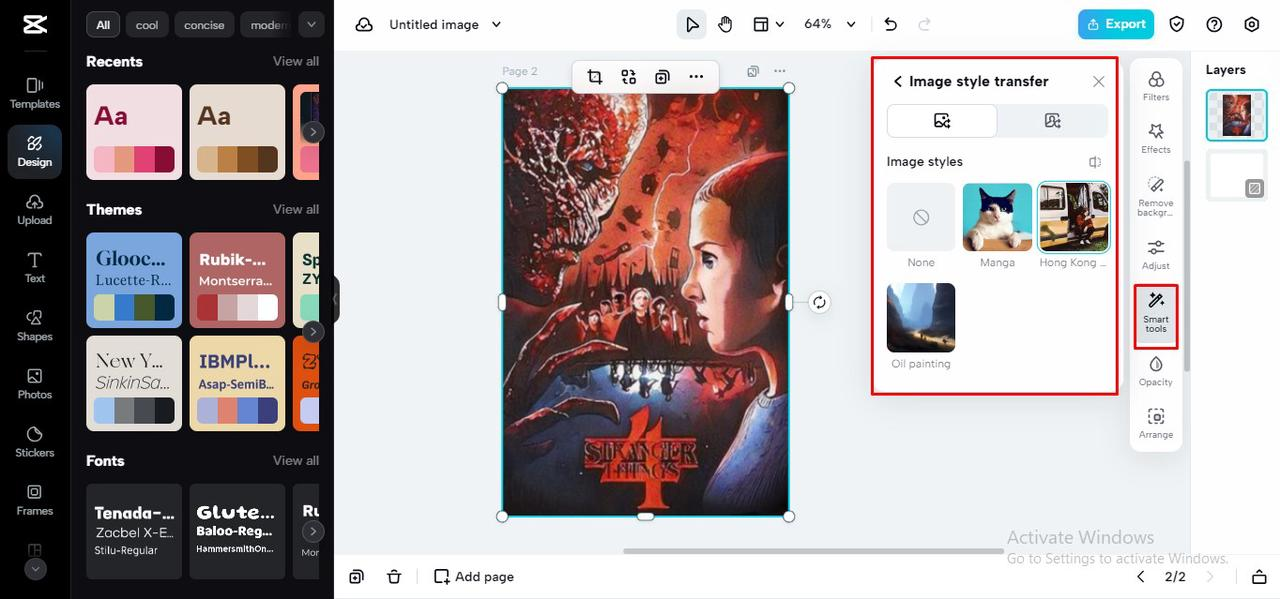Open the Shapes panel

35,325
